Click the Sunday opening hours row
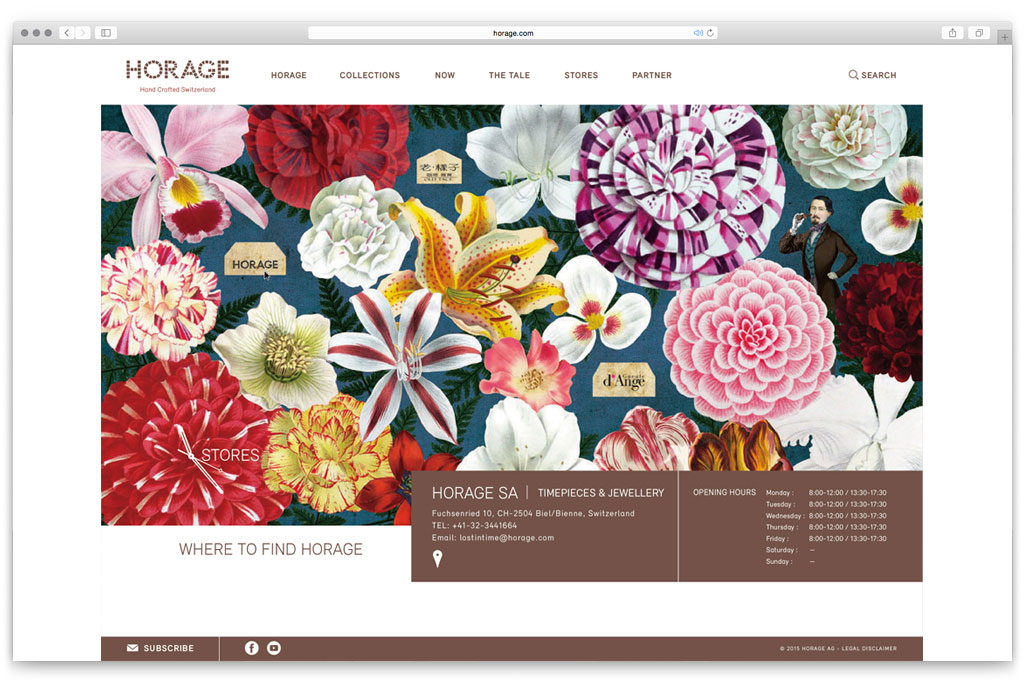 [x=790, y=562]
